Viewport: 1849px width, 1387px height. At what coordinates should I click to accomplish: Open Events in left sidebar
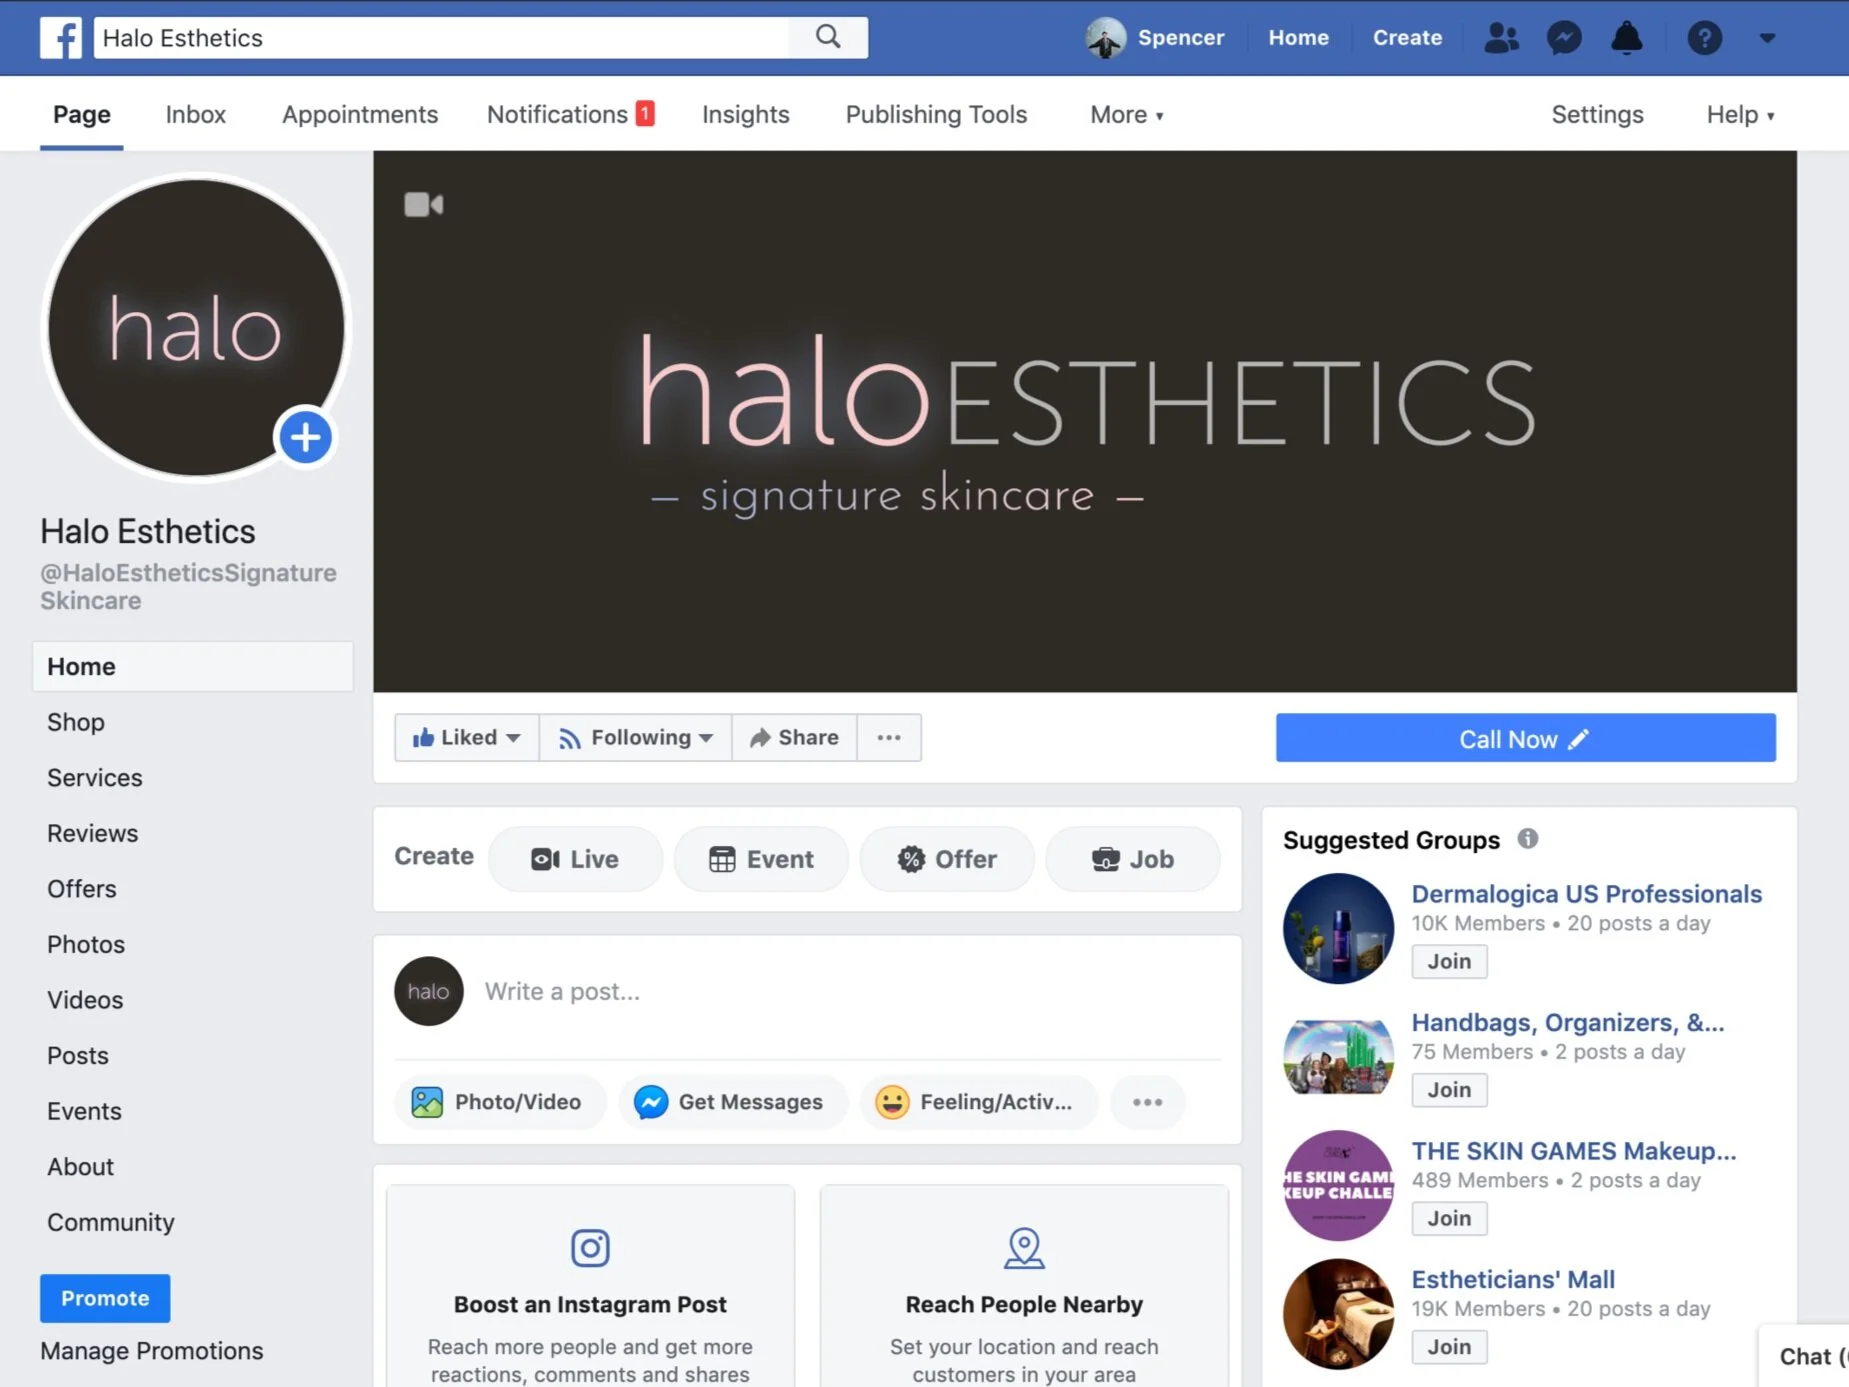point(84,1111)
